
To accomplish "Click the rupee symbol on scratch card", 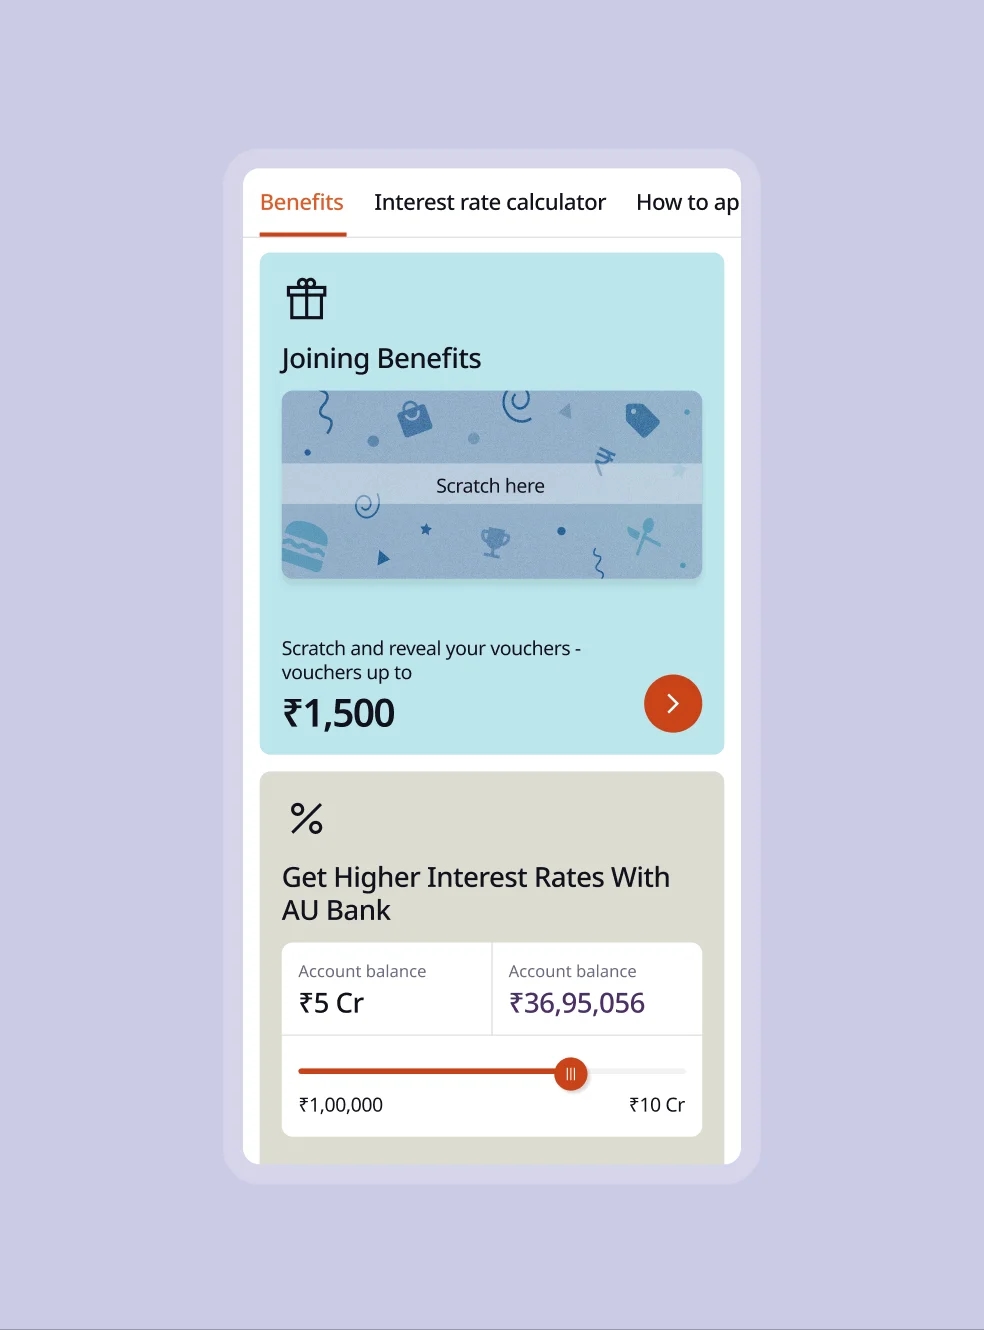I will pyautogui.click(x=604, y=459).
